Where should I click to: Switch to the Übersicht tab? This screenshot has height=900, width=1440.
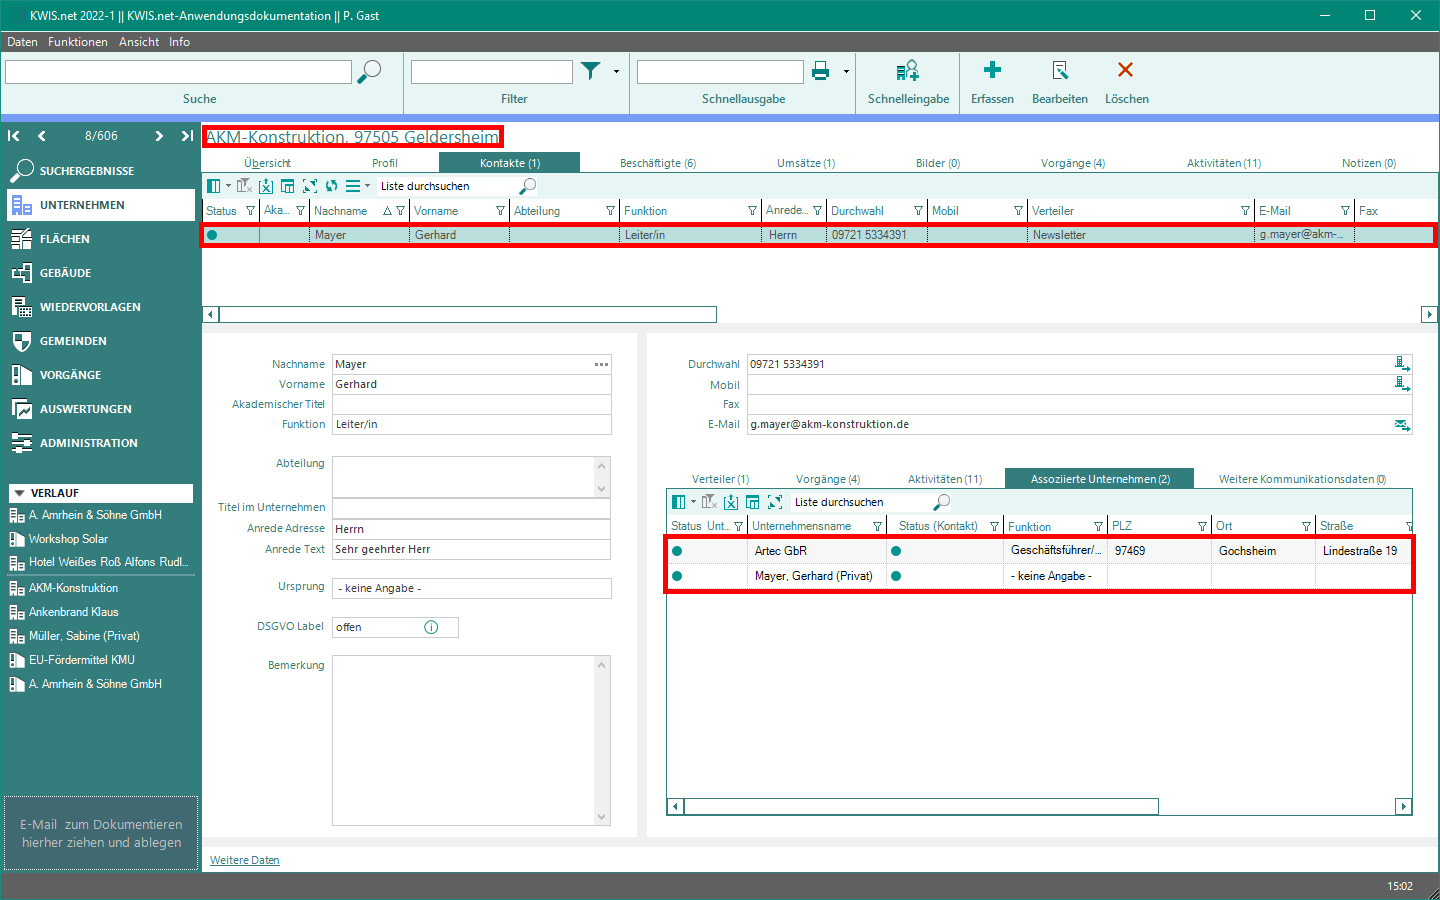(268, 163)
